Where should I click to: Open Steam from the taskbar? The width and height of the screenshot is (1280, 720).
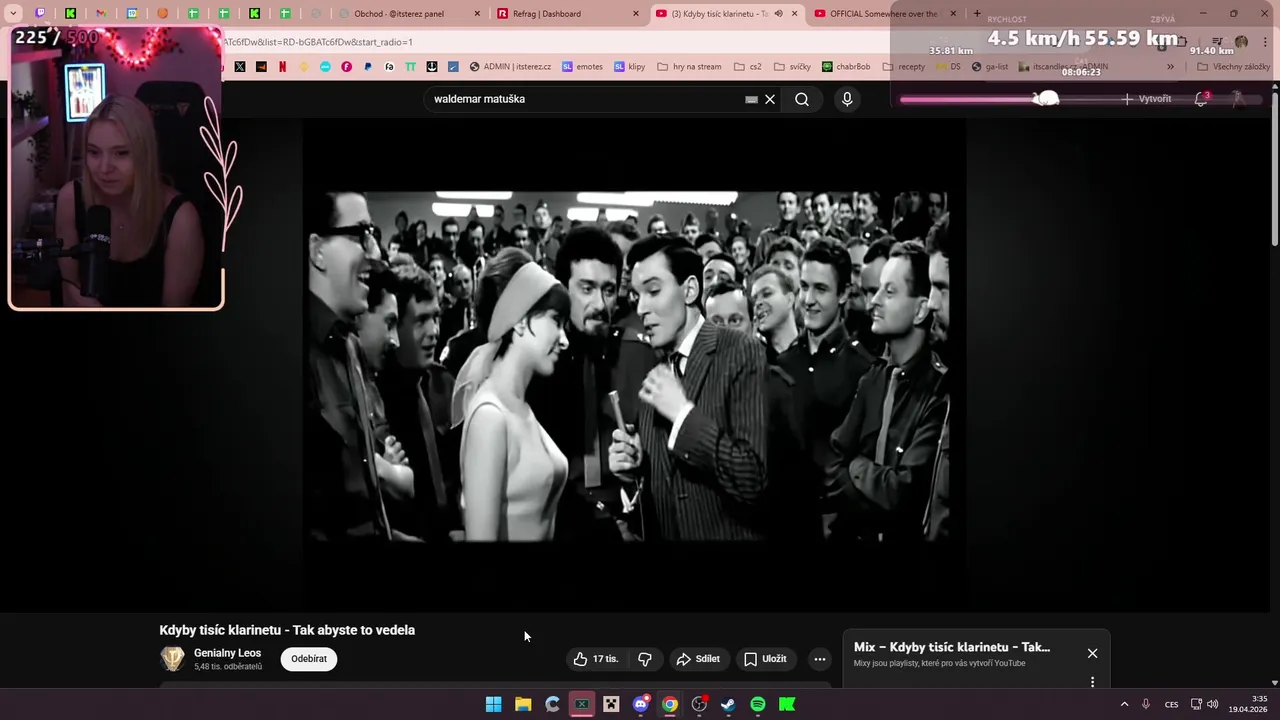728,704
